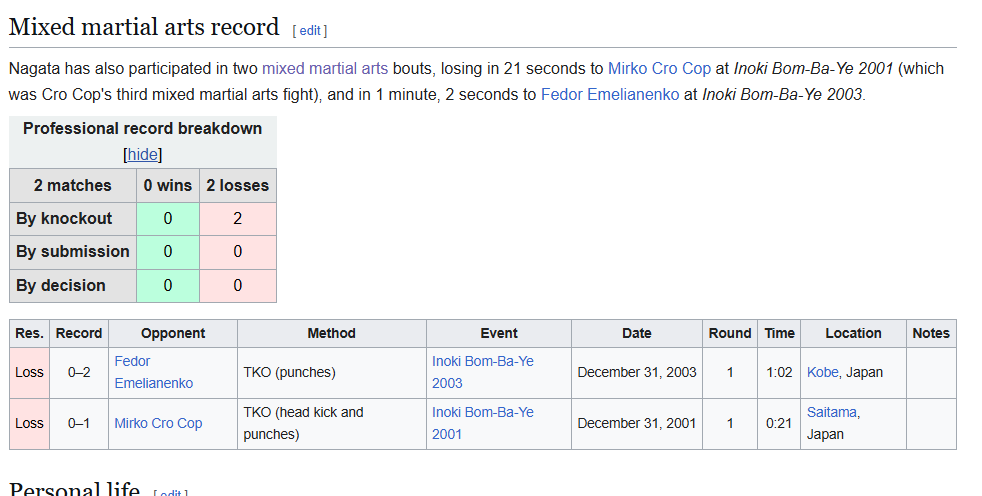This screenshot has height=496, width=982.
Task: Click the Round column header
Action: point(730,333)
